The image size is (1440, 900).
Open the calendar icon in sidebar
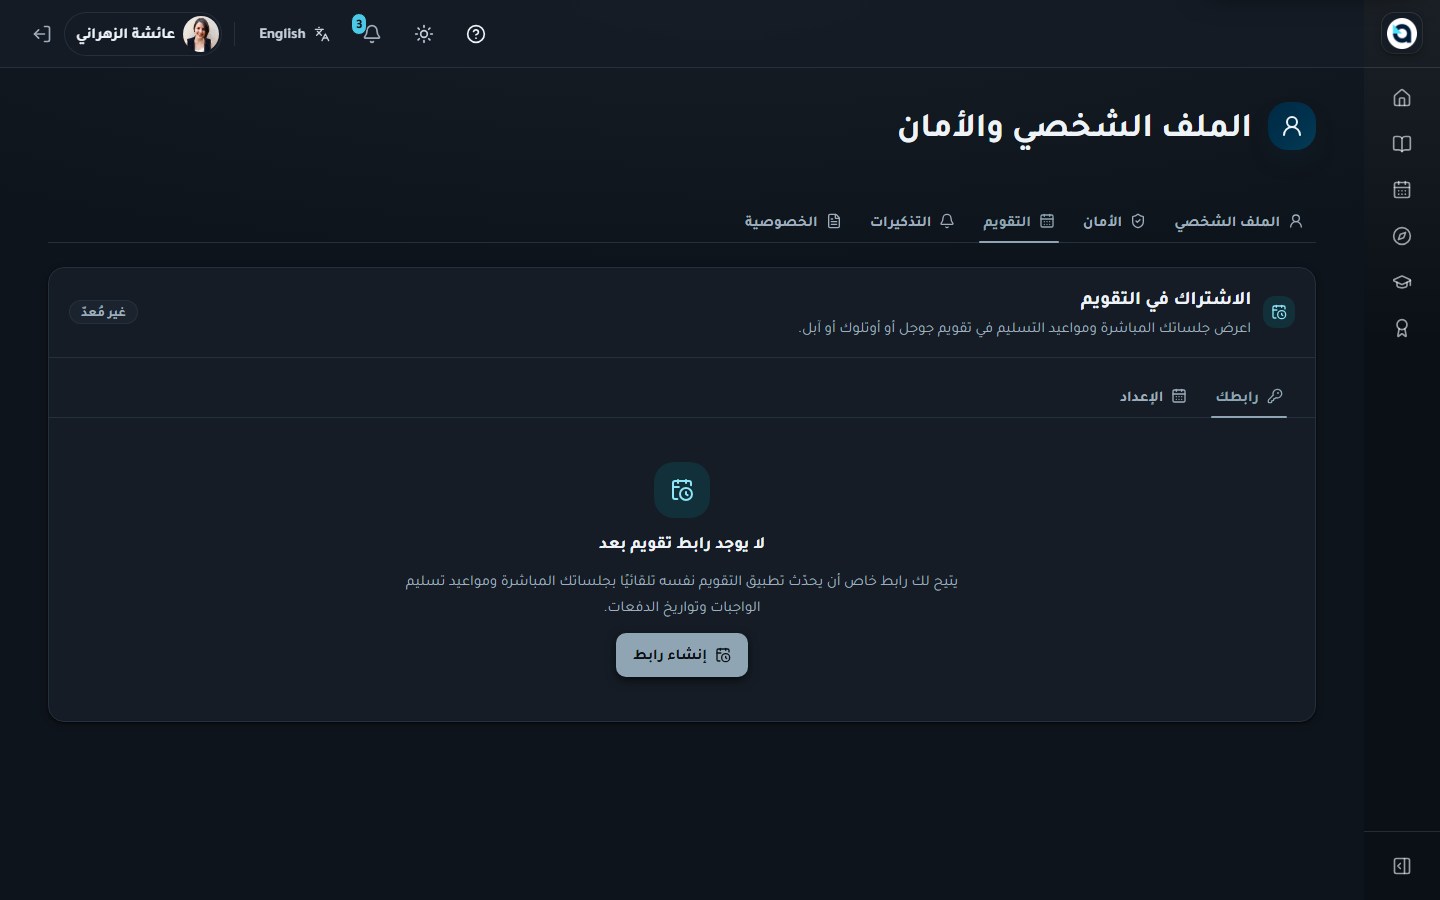(x=1402, y=190)
